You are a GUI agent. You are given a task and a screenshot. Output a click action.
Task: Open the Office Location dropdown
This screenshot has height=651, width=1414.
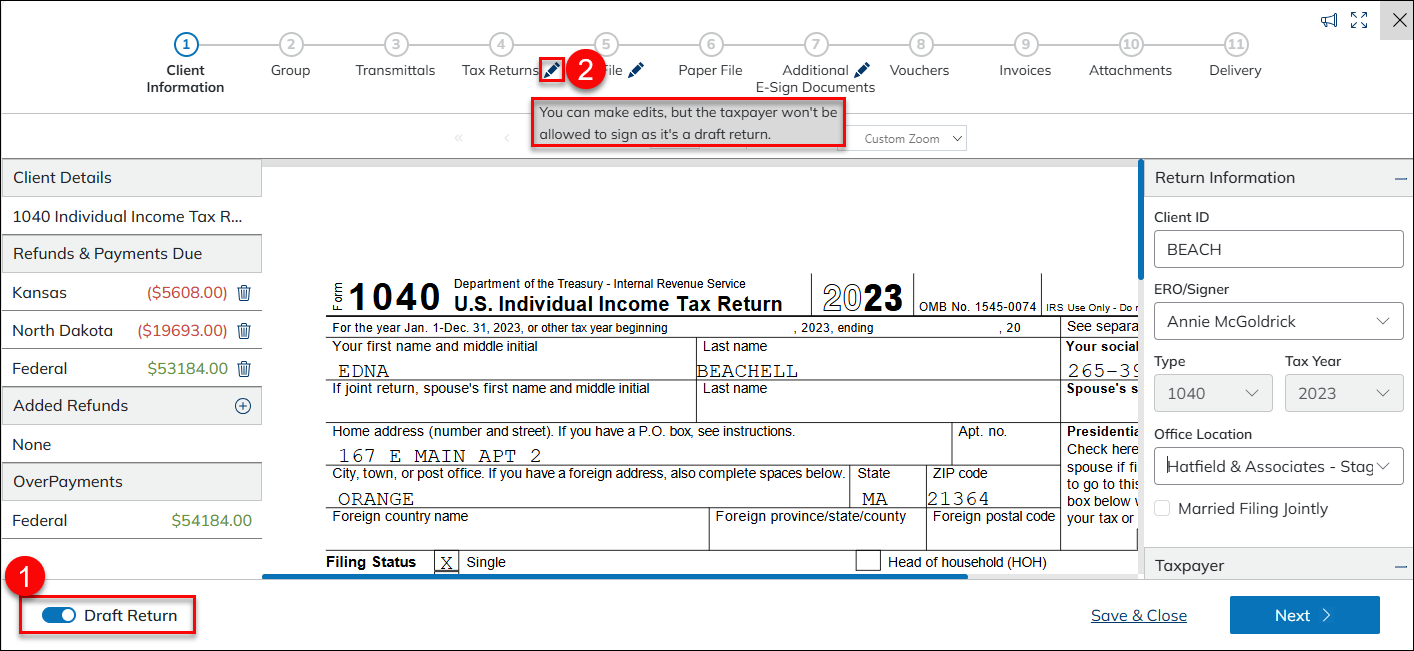point(1278,466)
